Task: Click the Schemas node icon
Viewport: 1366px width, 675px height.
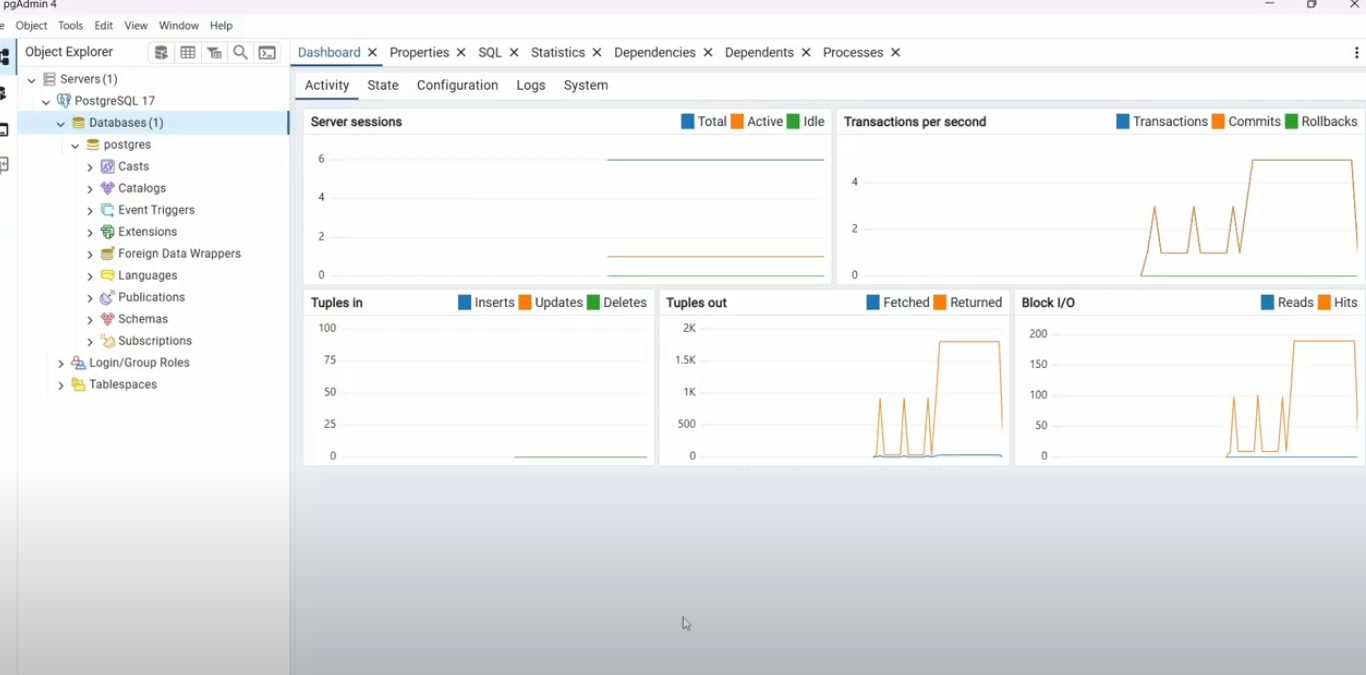Action: click(107, 319)
